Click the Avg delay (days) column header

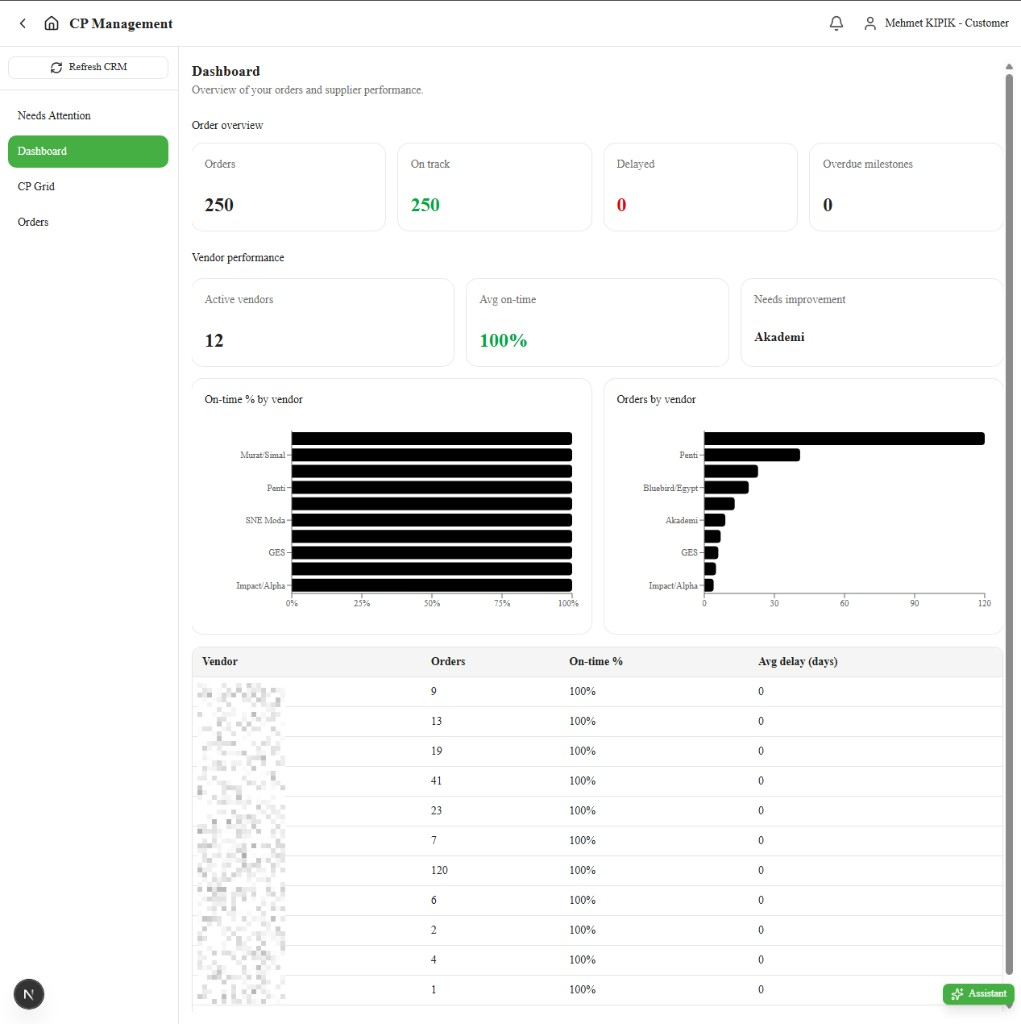(x=798, y=662)
